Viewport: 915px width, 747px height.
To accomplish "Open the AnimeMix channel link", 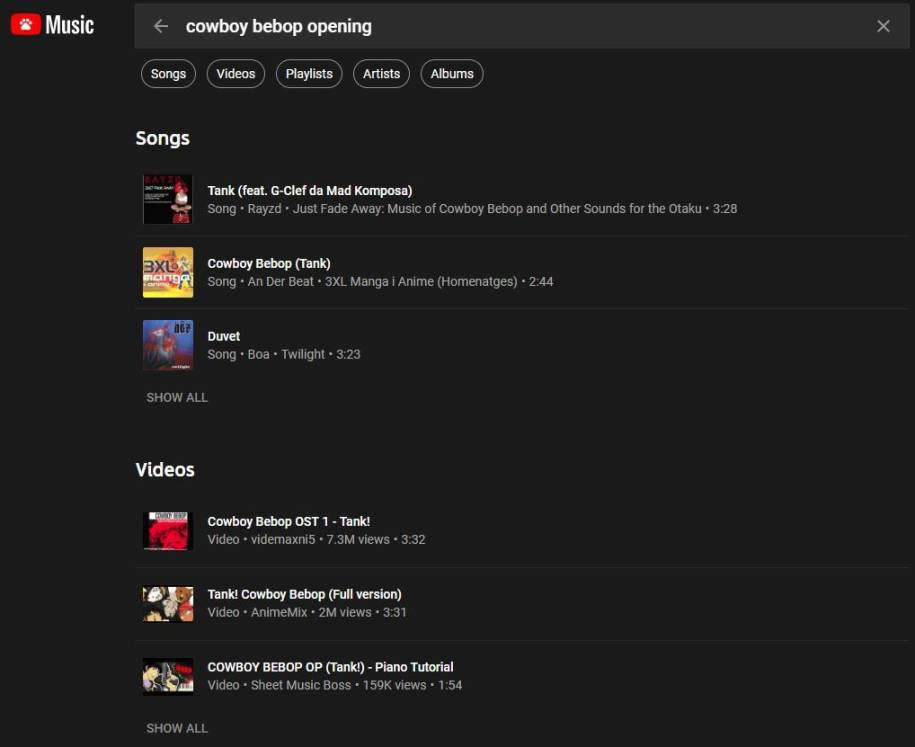I will tap(279, 613).
